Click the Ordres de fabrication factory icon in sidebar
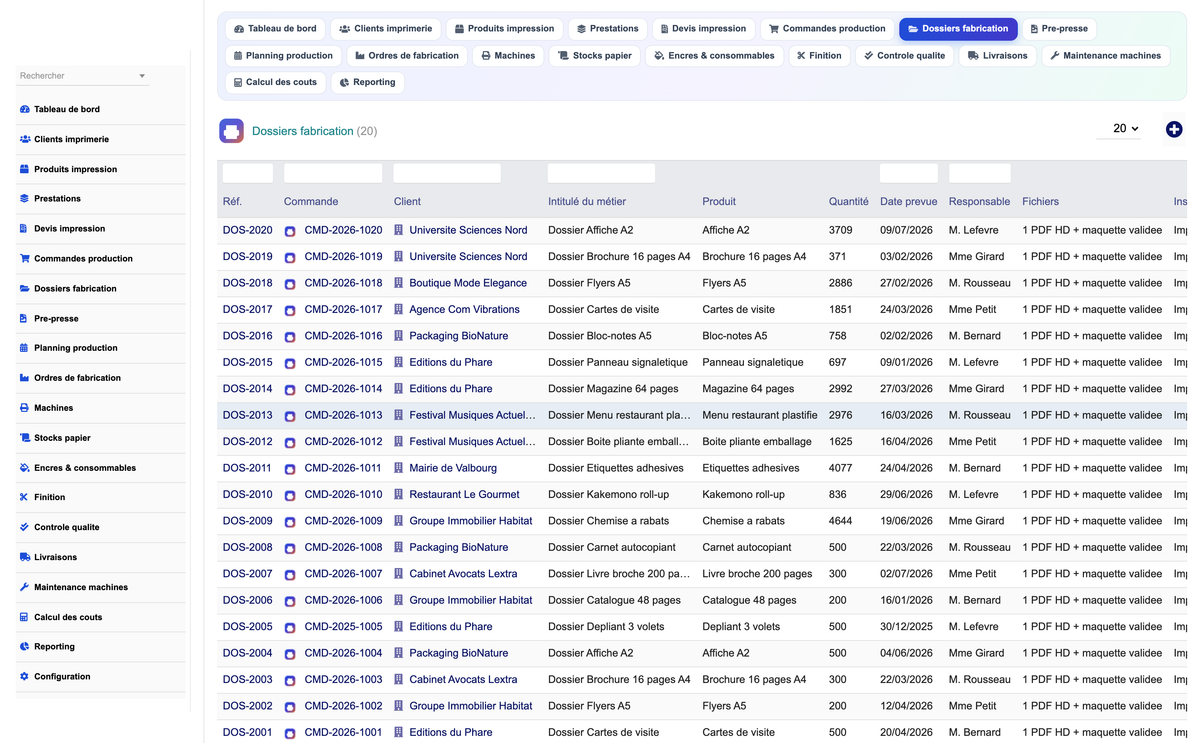The height and width of the screenshot is (743, 1200). [x=24, y=378]
